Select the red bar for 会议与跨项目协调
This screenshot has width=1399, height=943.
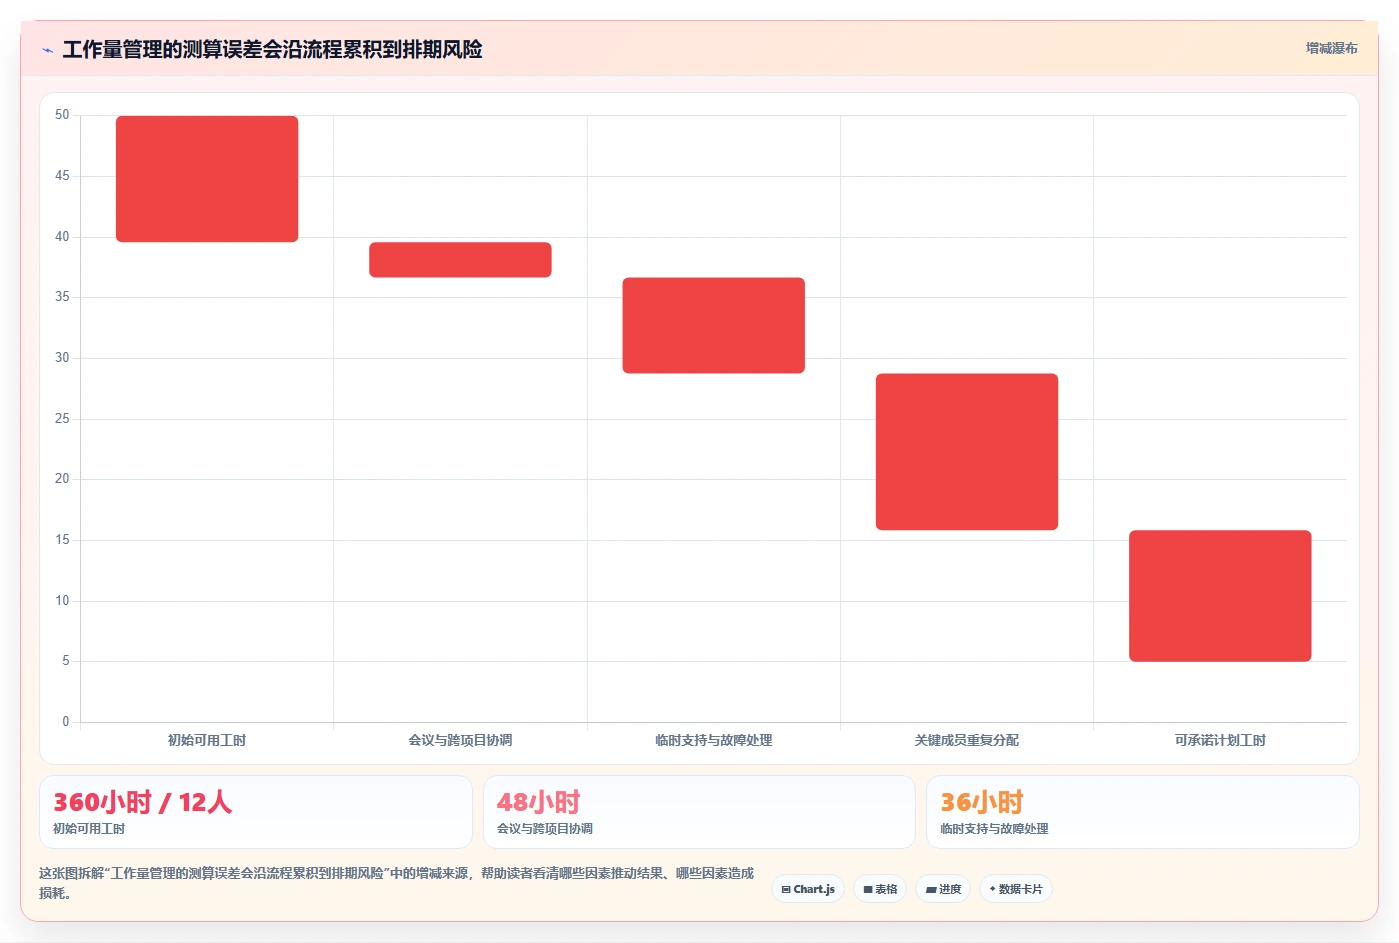pyautogui.click(x=460, y=260)
